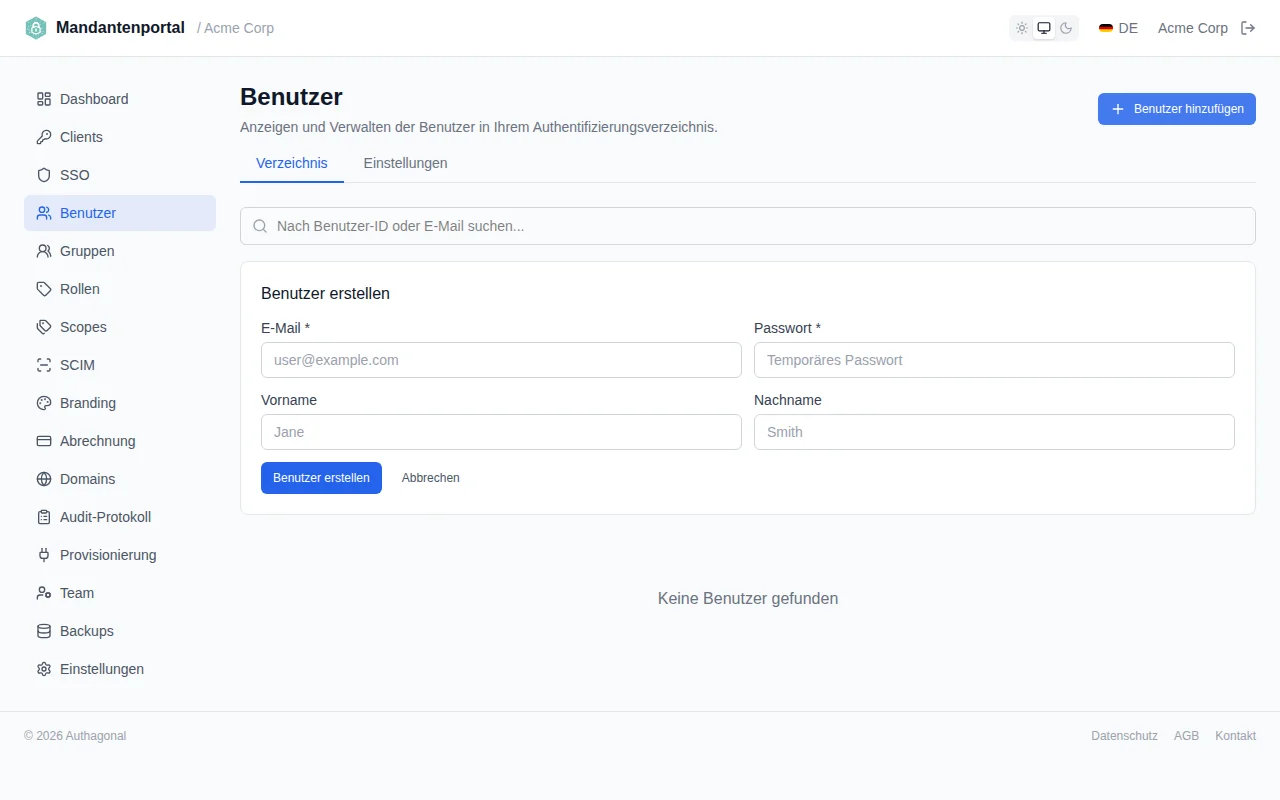Viewport: 1280px width, 800px height.
Task: Click the 'Benutzer erstellen' form heading
Action: click(325, 294)
